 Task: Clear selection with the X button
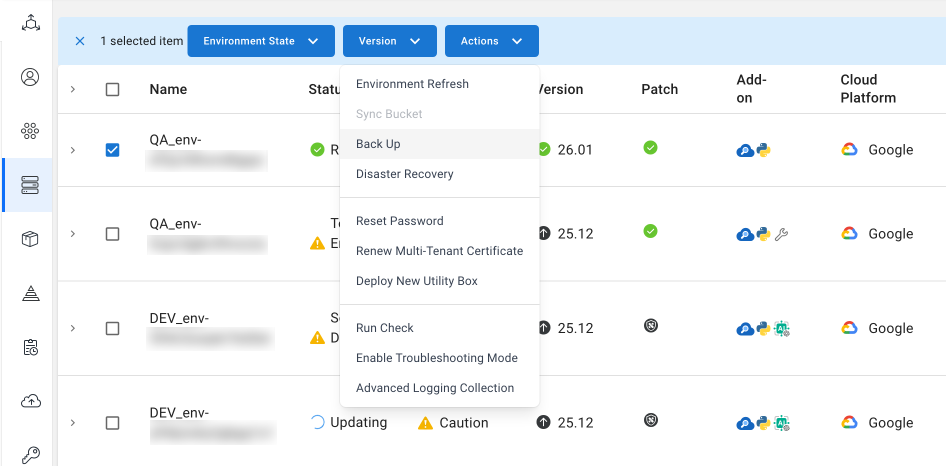[x=80, y=41]
